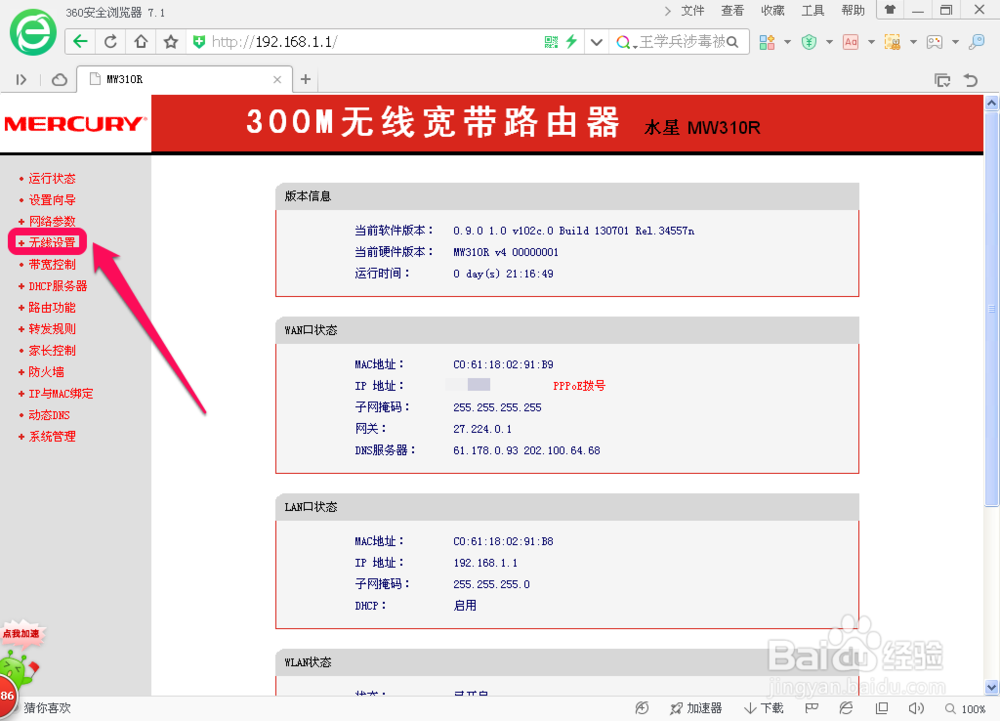Expand 系统管理 menu item
Screen dimensions: 1000x721
[x=52, y=437]
